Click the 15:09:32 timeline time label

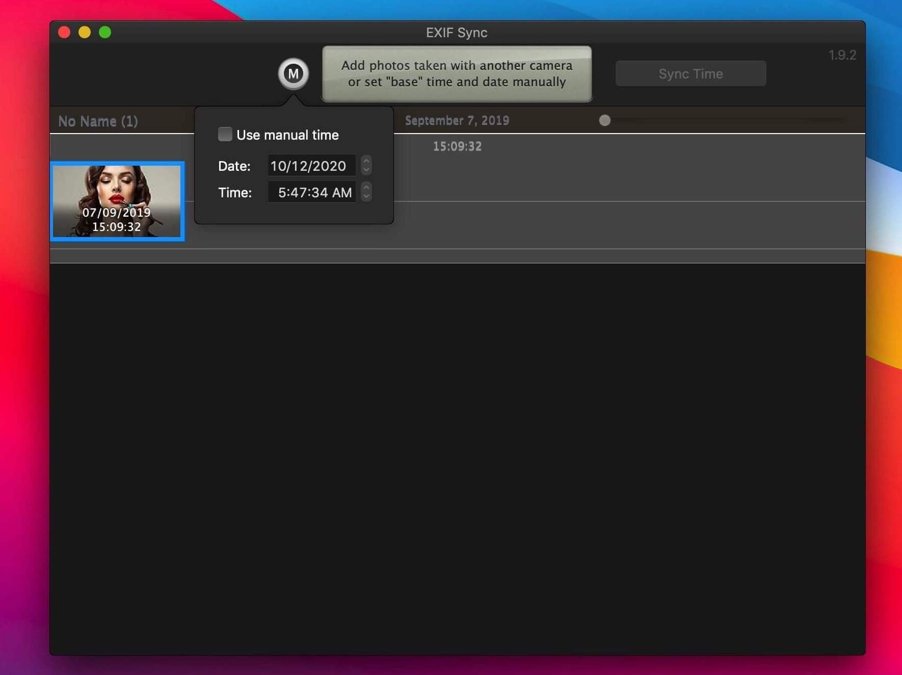coord(457,146)
